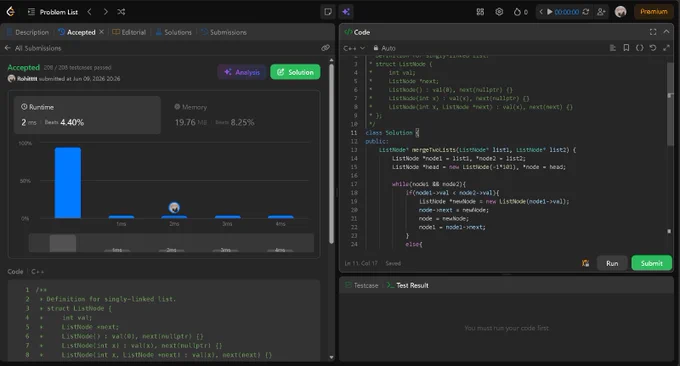Screen dimensions: 680x366
Task: Select the Accepted tab
Action: [x=77, y=32]
